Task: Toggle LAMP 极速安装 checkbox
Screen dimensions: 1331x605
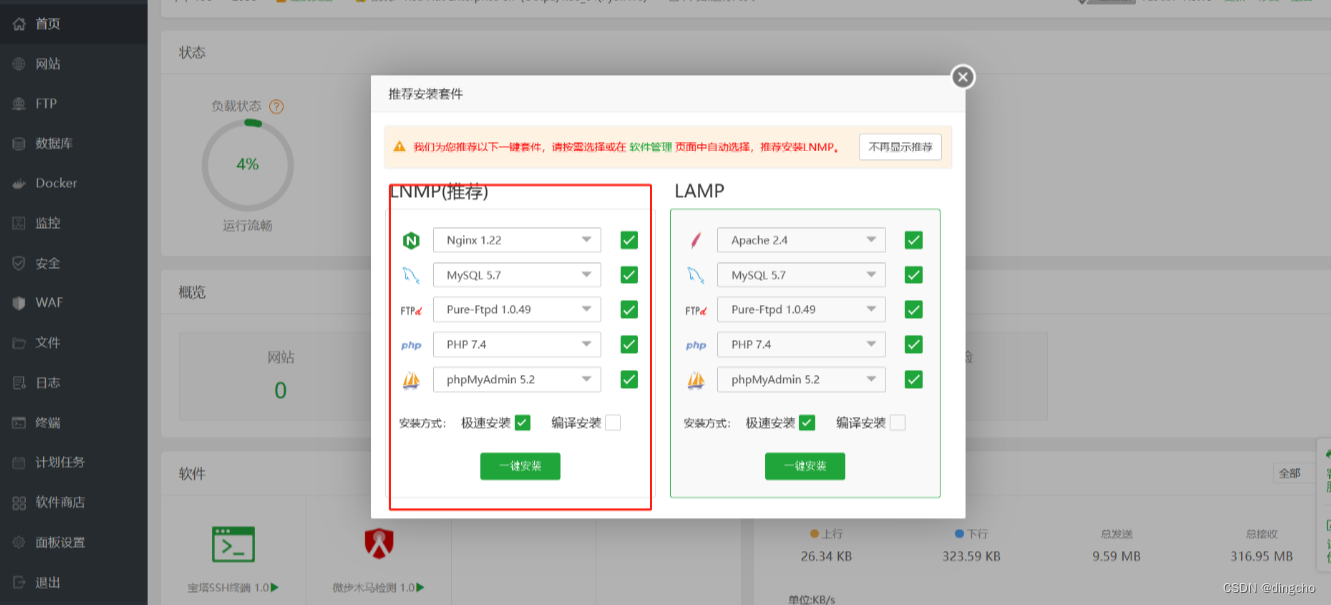Action: click(807, 423)
